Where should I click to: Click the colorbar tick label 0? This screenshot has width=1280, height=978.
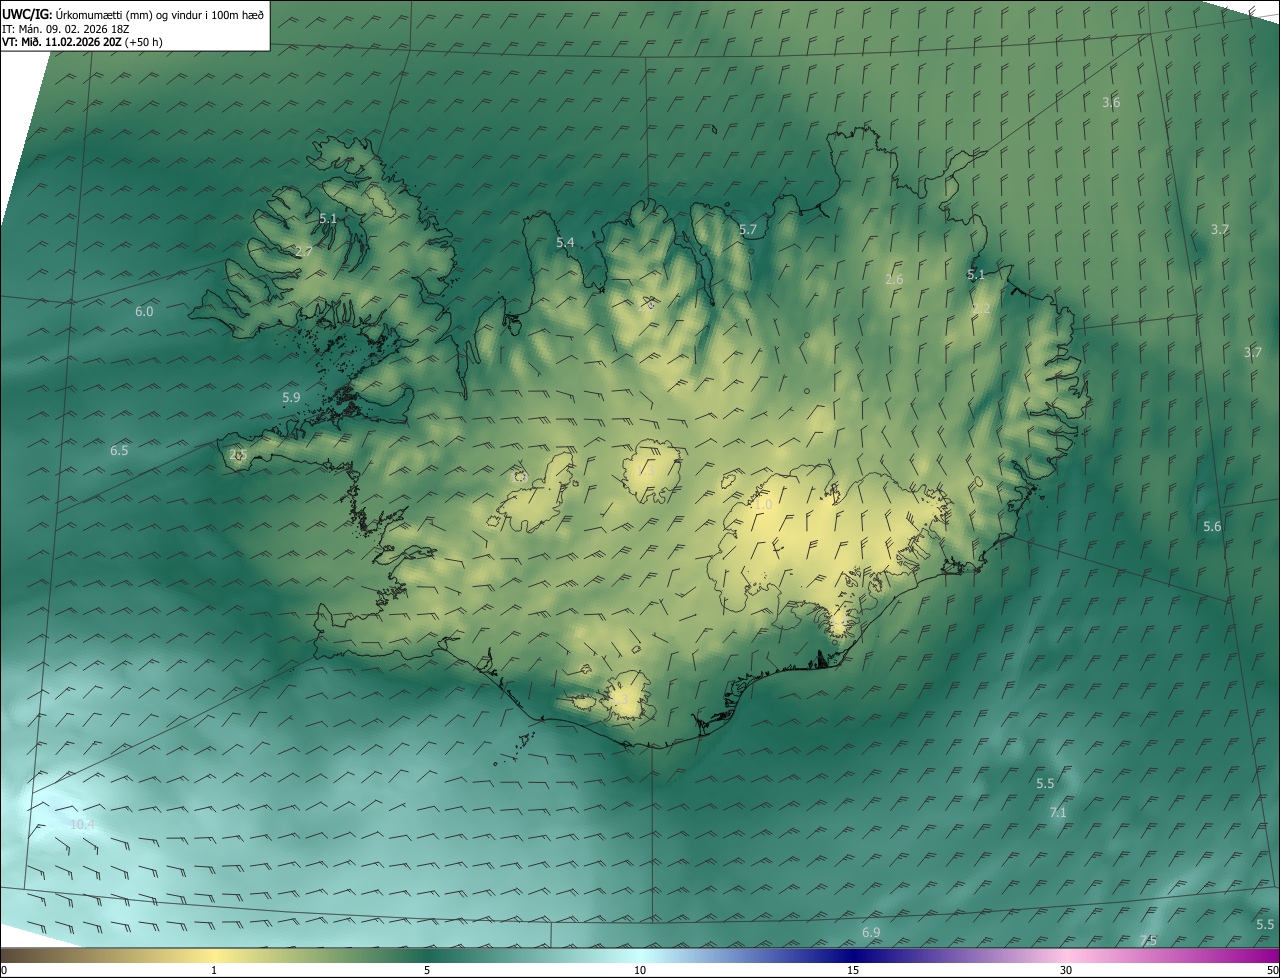point(4,970)
